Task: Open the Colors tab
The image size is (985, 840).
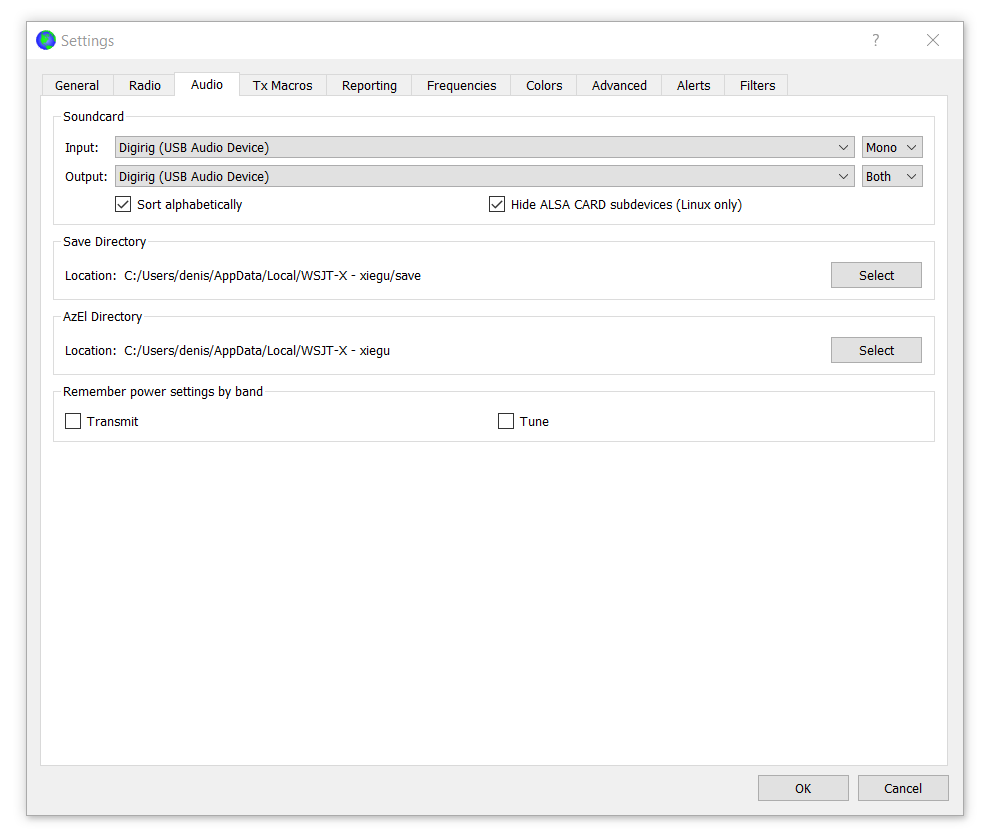Action: tap(544, 85)
